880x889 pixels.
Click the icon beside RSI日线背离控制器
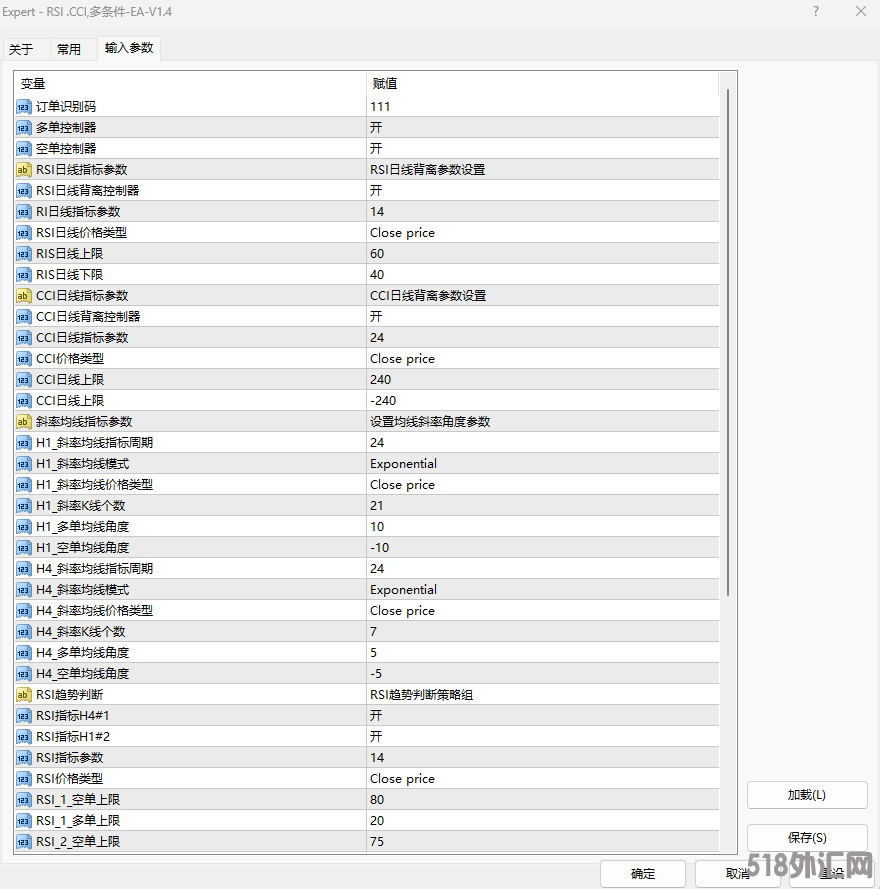click(23, 190)
